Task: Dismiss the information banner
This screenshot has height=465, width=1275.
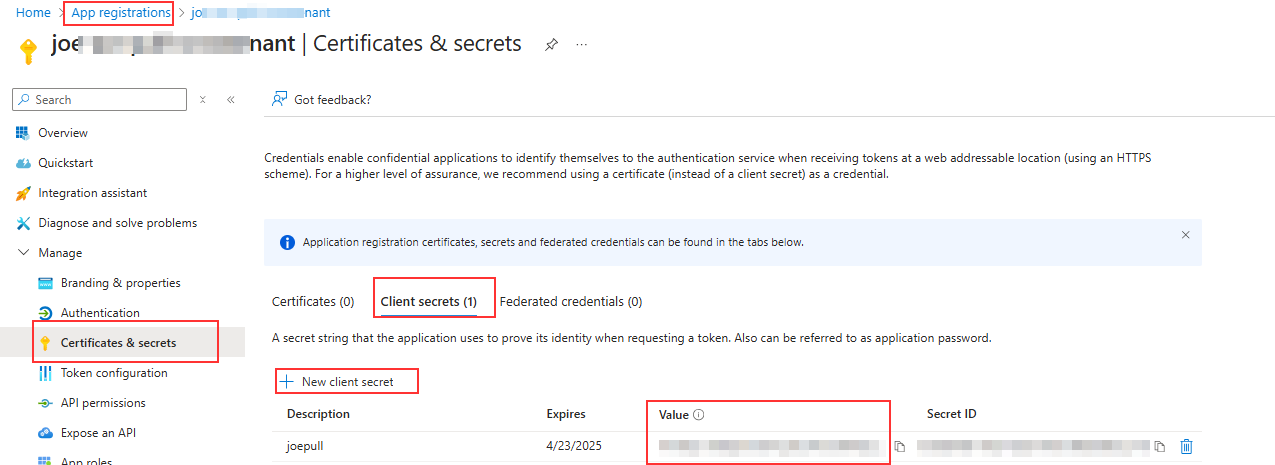Action: point(1186,235)
